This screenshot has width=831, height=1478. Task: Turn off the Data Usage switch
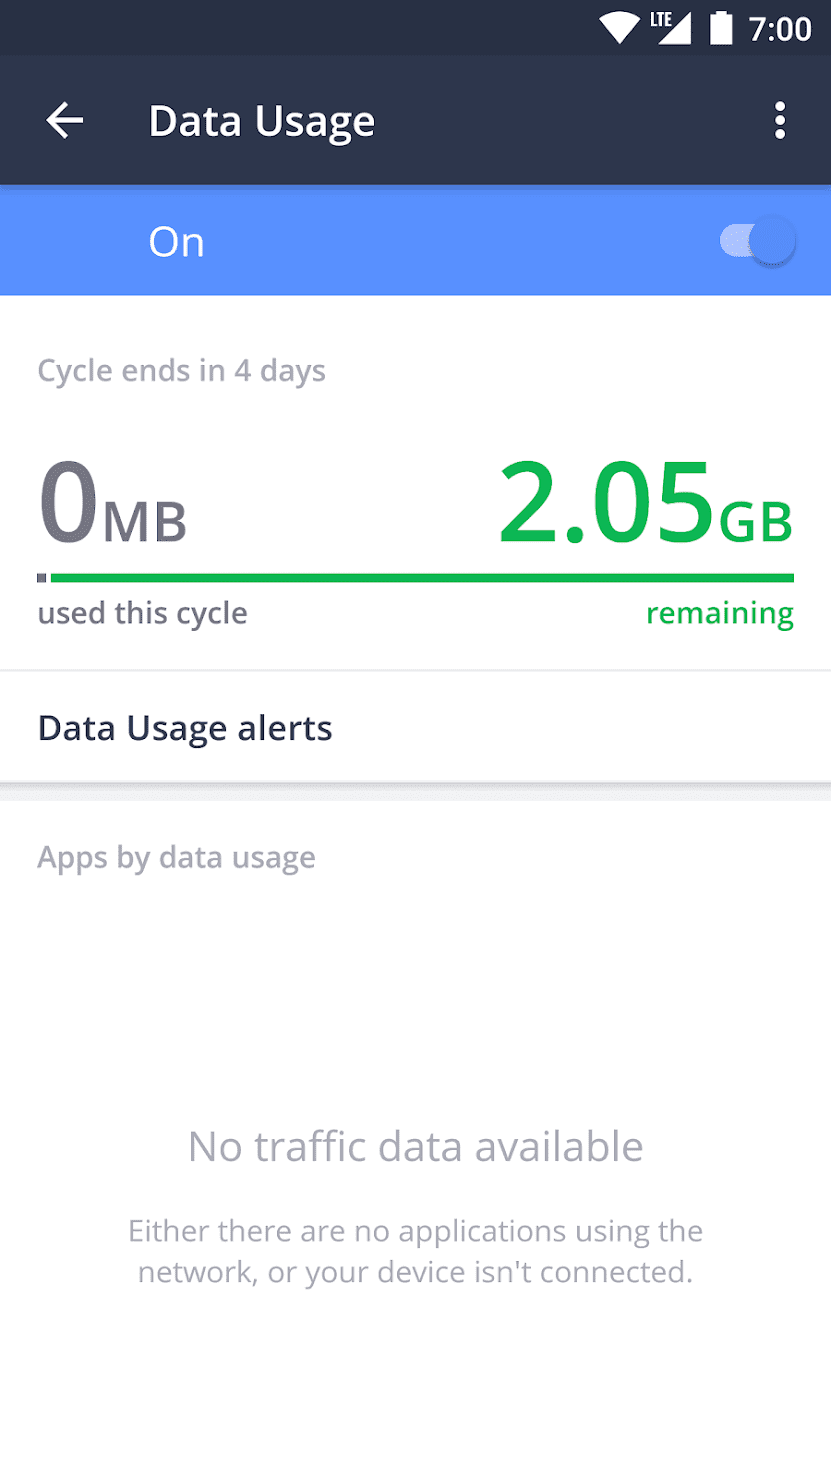[x=759, y=242]
